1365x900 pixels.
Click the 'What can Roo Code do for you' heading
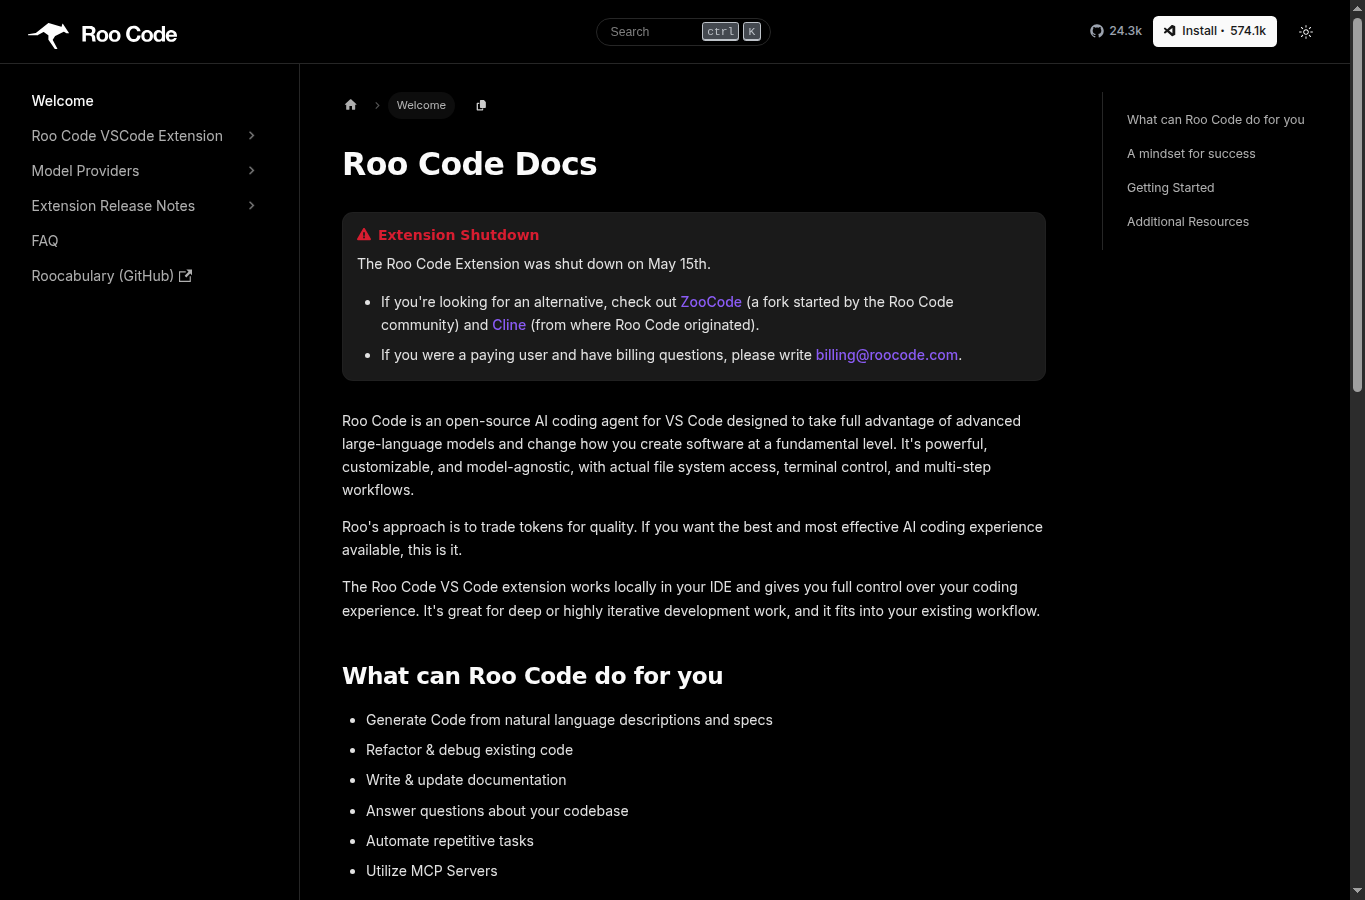tap(533, 676)
